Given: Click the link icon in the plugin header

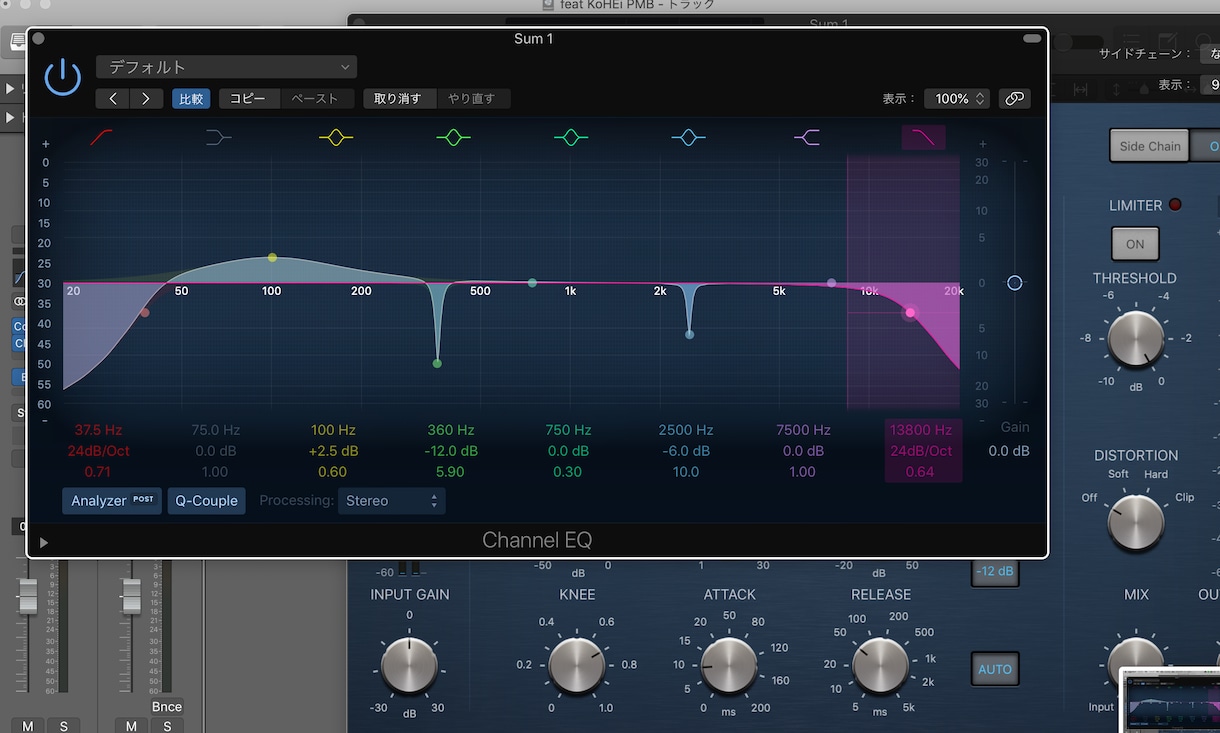Looking at the screenshot, I should pos(1014,98).
